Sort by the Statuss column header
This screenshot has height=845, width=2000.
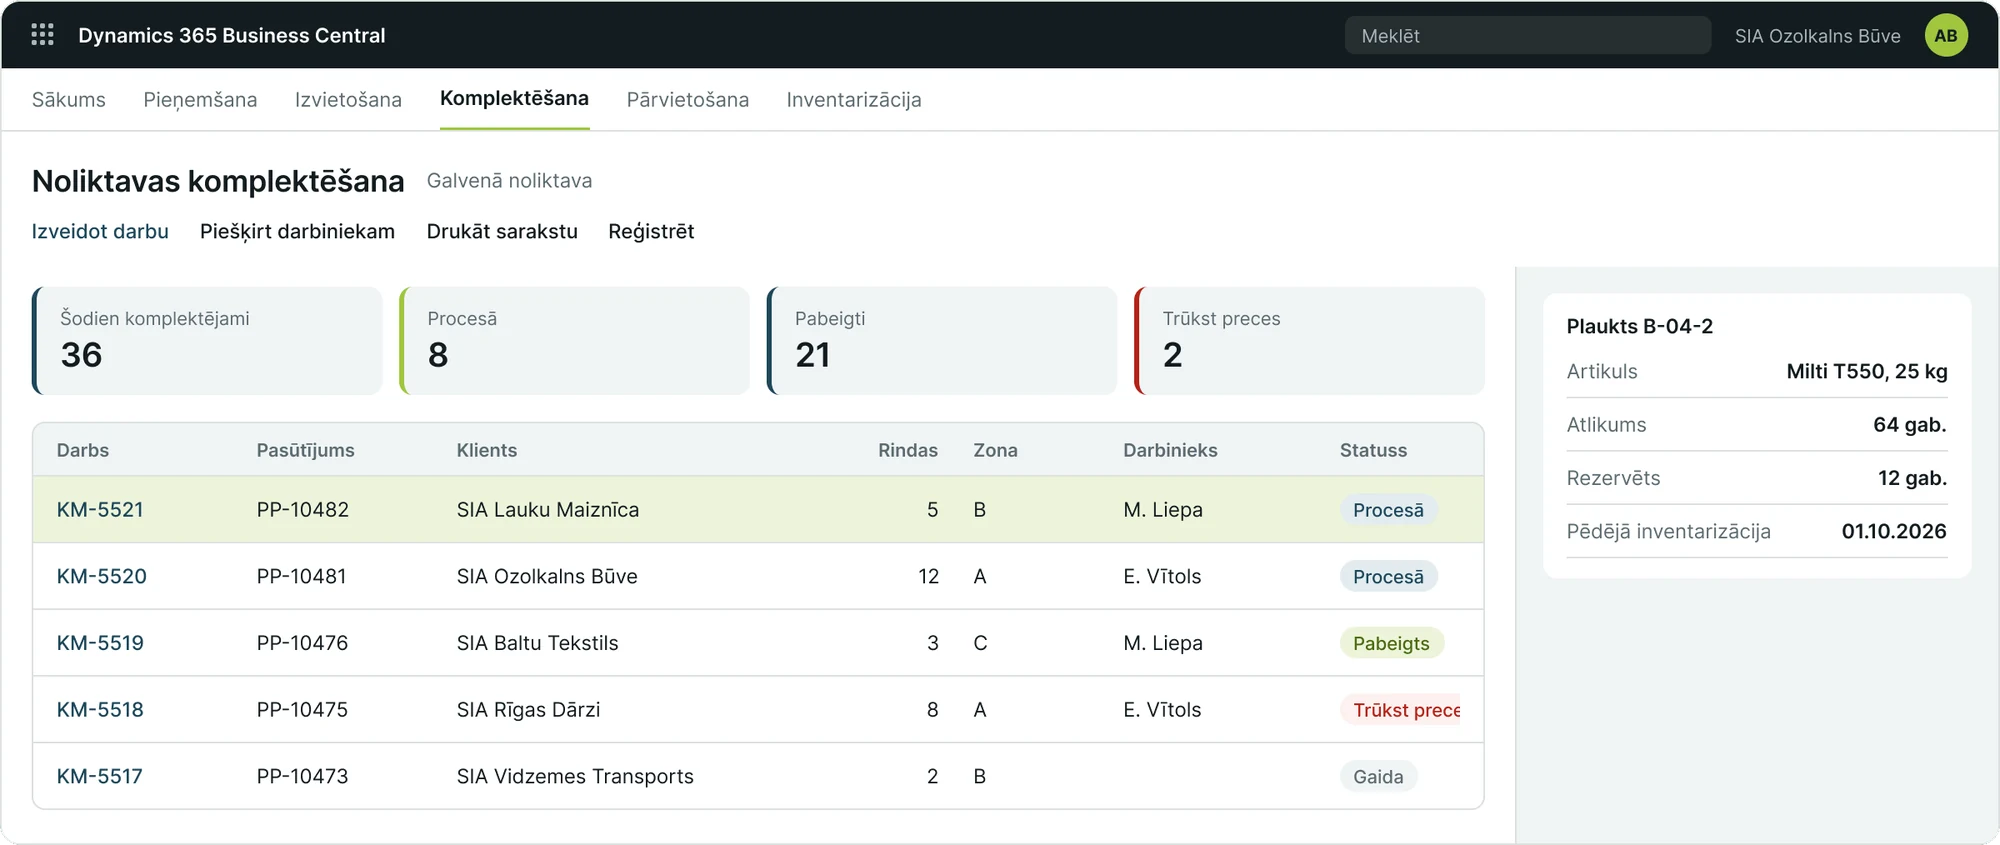pyautogui.click(x=1373, y=450)
